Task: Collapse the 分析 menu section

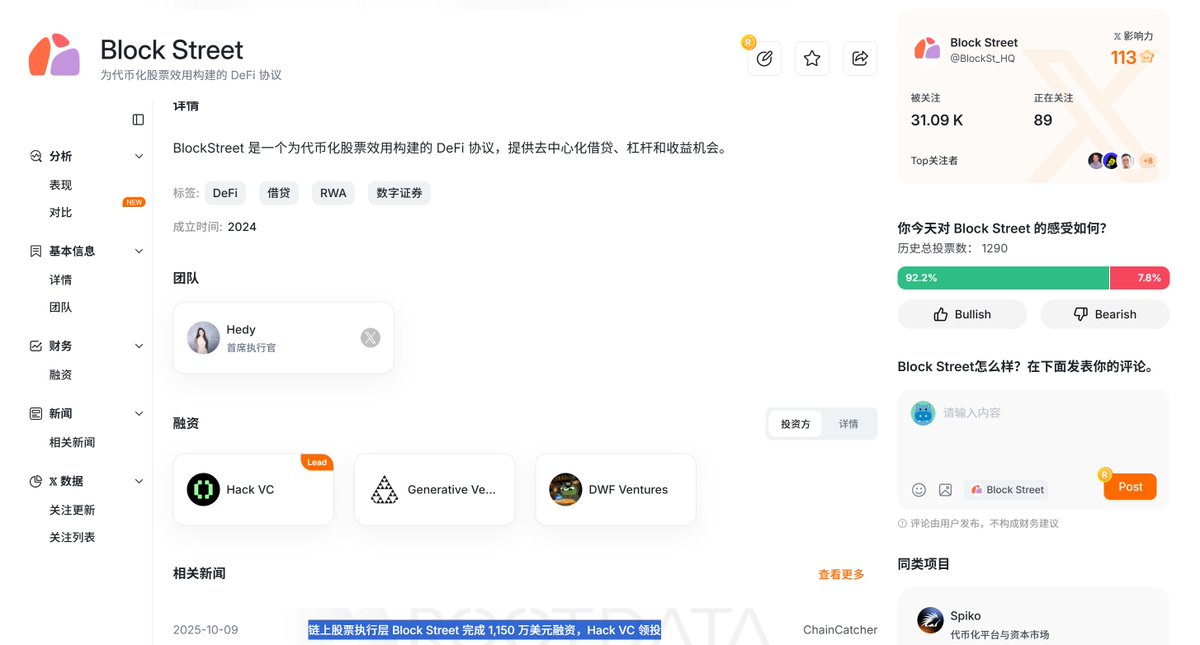Action: point(139,156)
